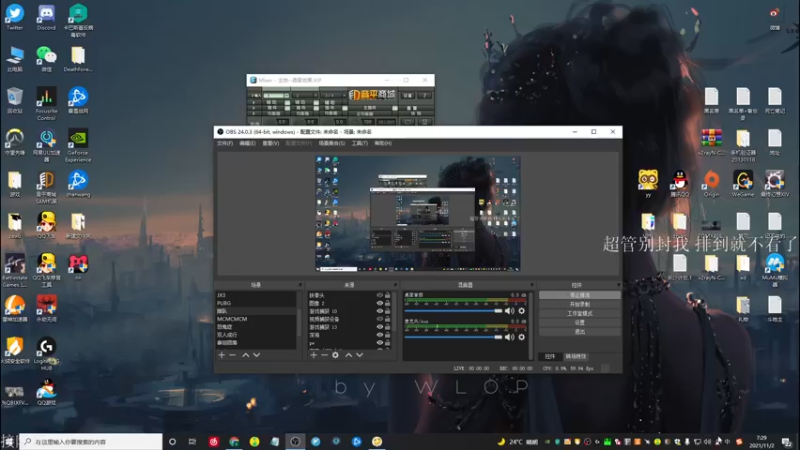Open Battlestate Games launcher icon
This screenshot has width=800, height=450.
[x=15, y=270]
